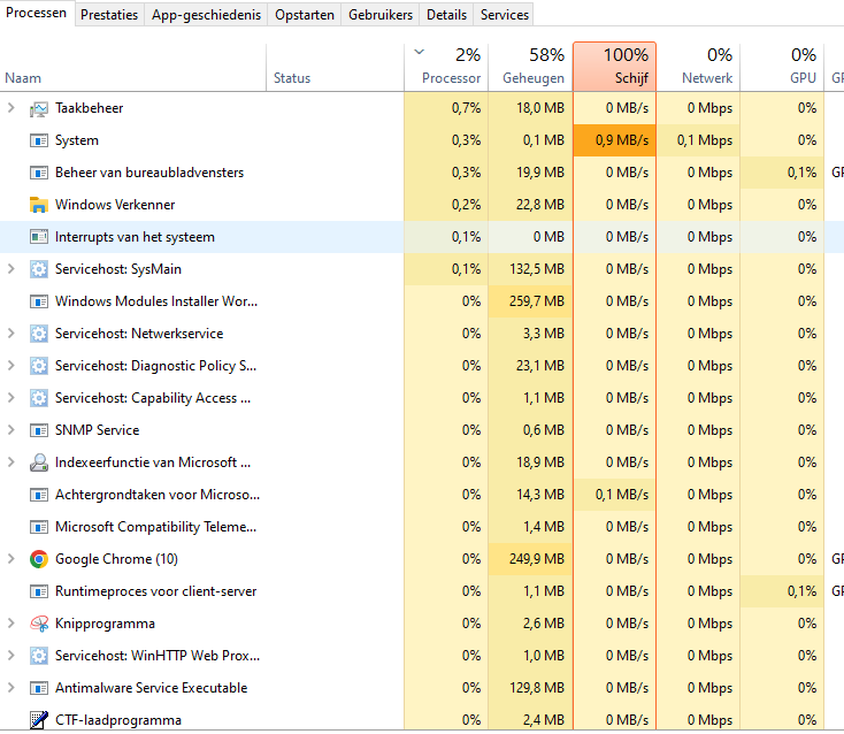Expand the Knipprogramma process group
This screenshot has height=734, width=844.
point(11,623)
